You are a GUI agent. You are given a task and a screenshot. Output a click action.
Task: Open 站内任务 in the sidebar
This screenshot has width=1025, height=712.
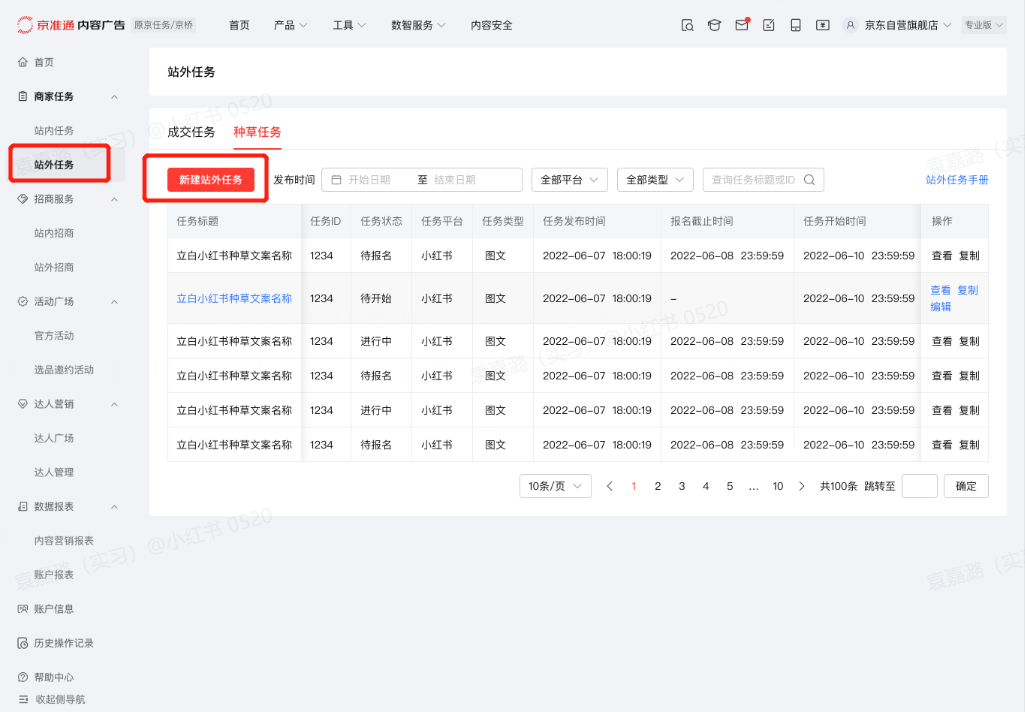point(54,131)
